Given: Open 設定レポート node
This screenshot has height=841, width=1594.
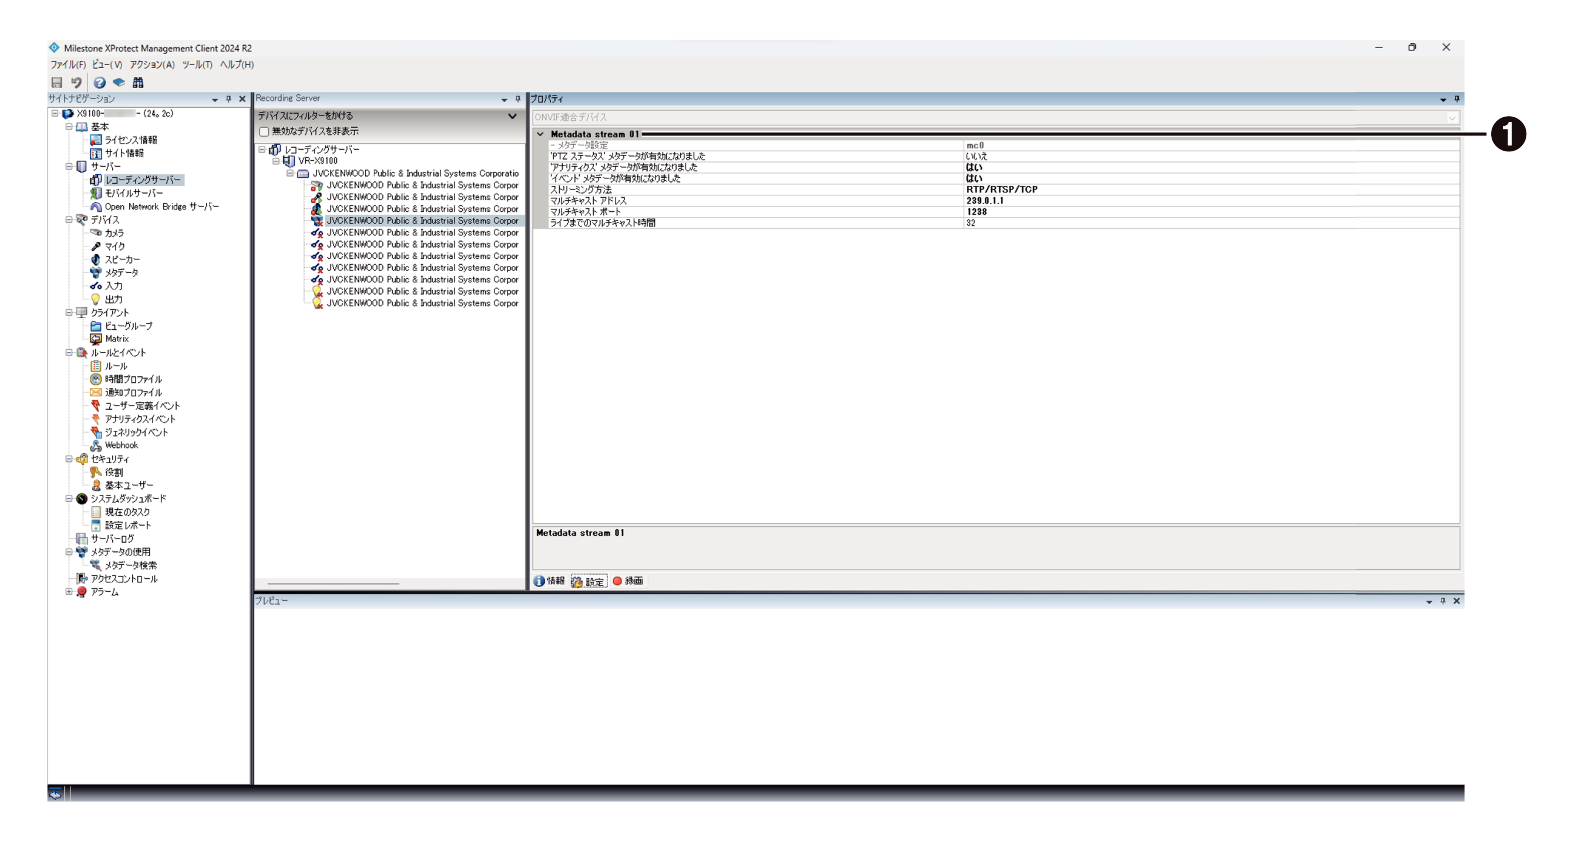Looking at the screenshot, I should 128,525.
